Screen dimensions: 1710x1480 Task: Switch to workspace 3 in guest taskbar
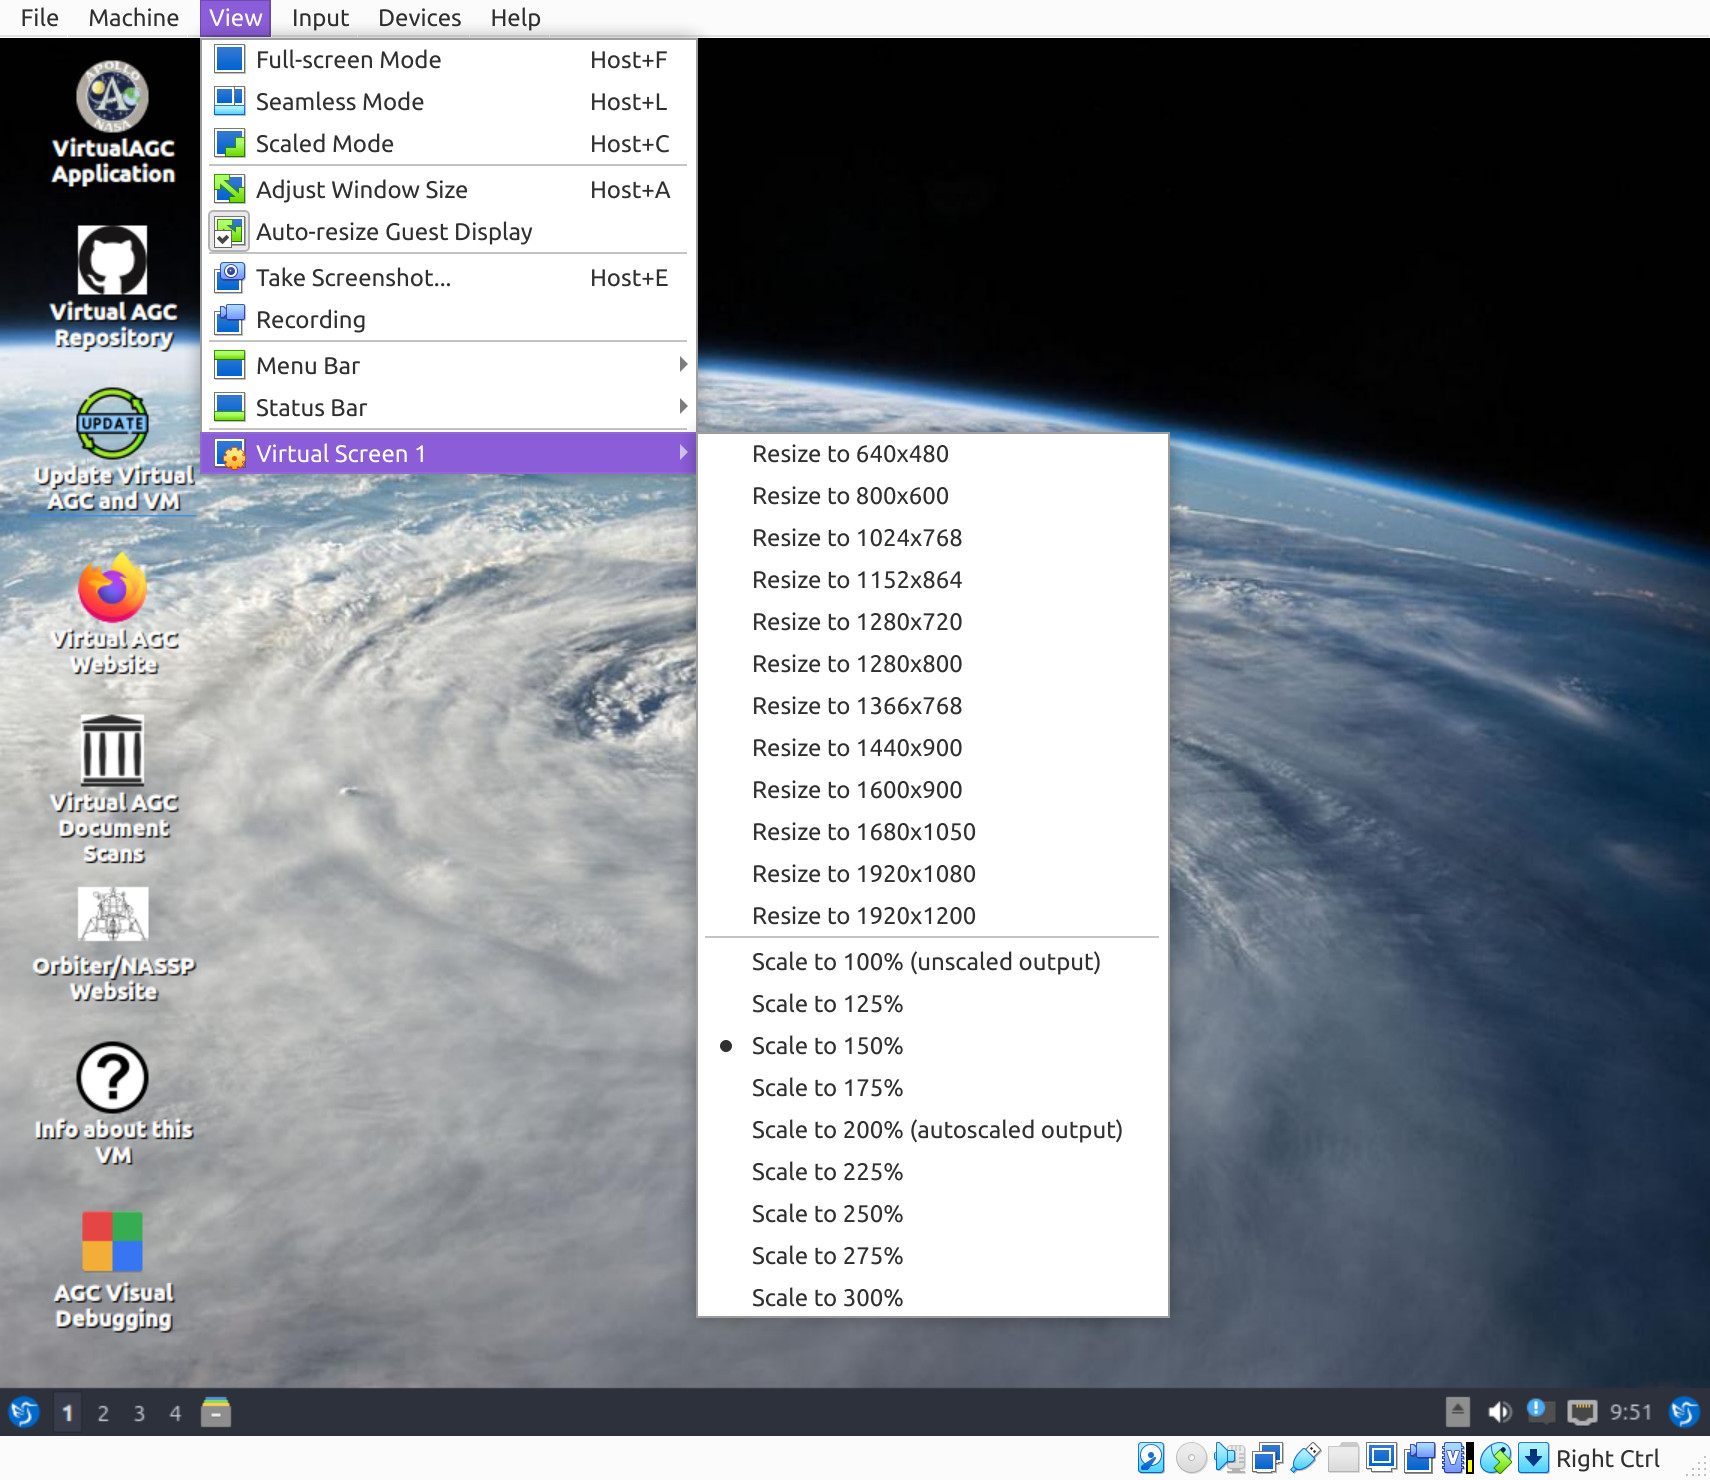(x=139, y=1413)
